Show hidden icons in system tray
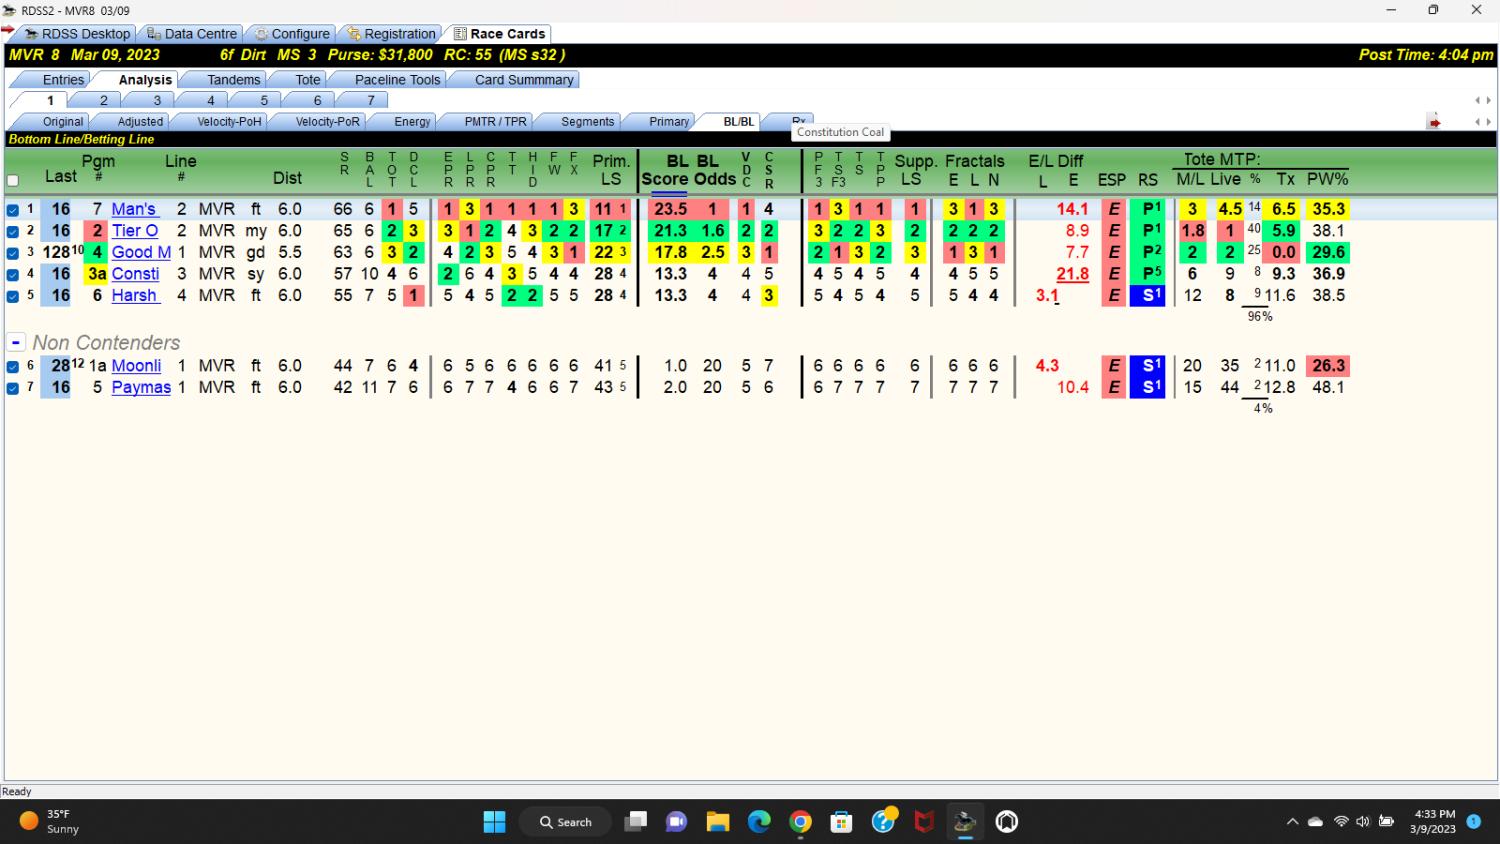1500x844 pixels. 1292,822
